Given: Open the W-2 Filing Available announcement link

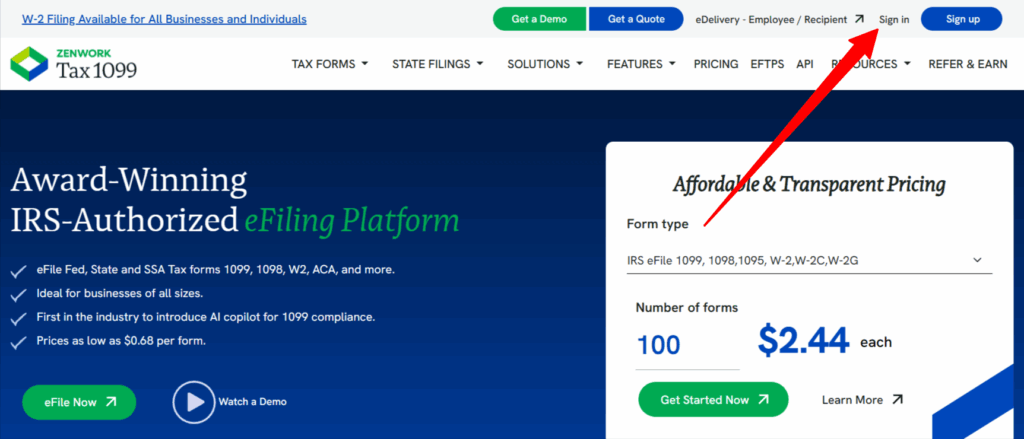Looking at the screenshot, I should (x=165, y=19).
